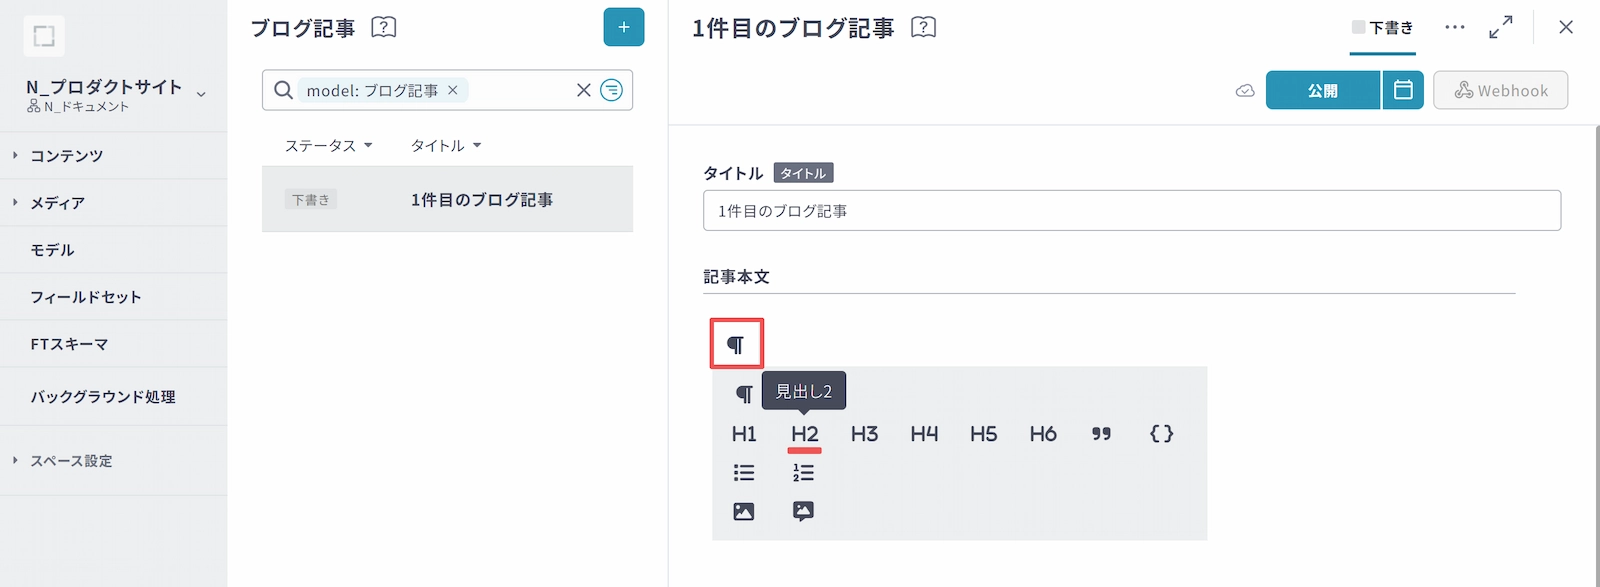Insert a code block with braces icon

[1161, 434]
